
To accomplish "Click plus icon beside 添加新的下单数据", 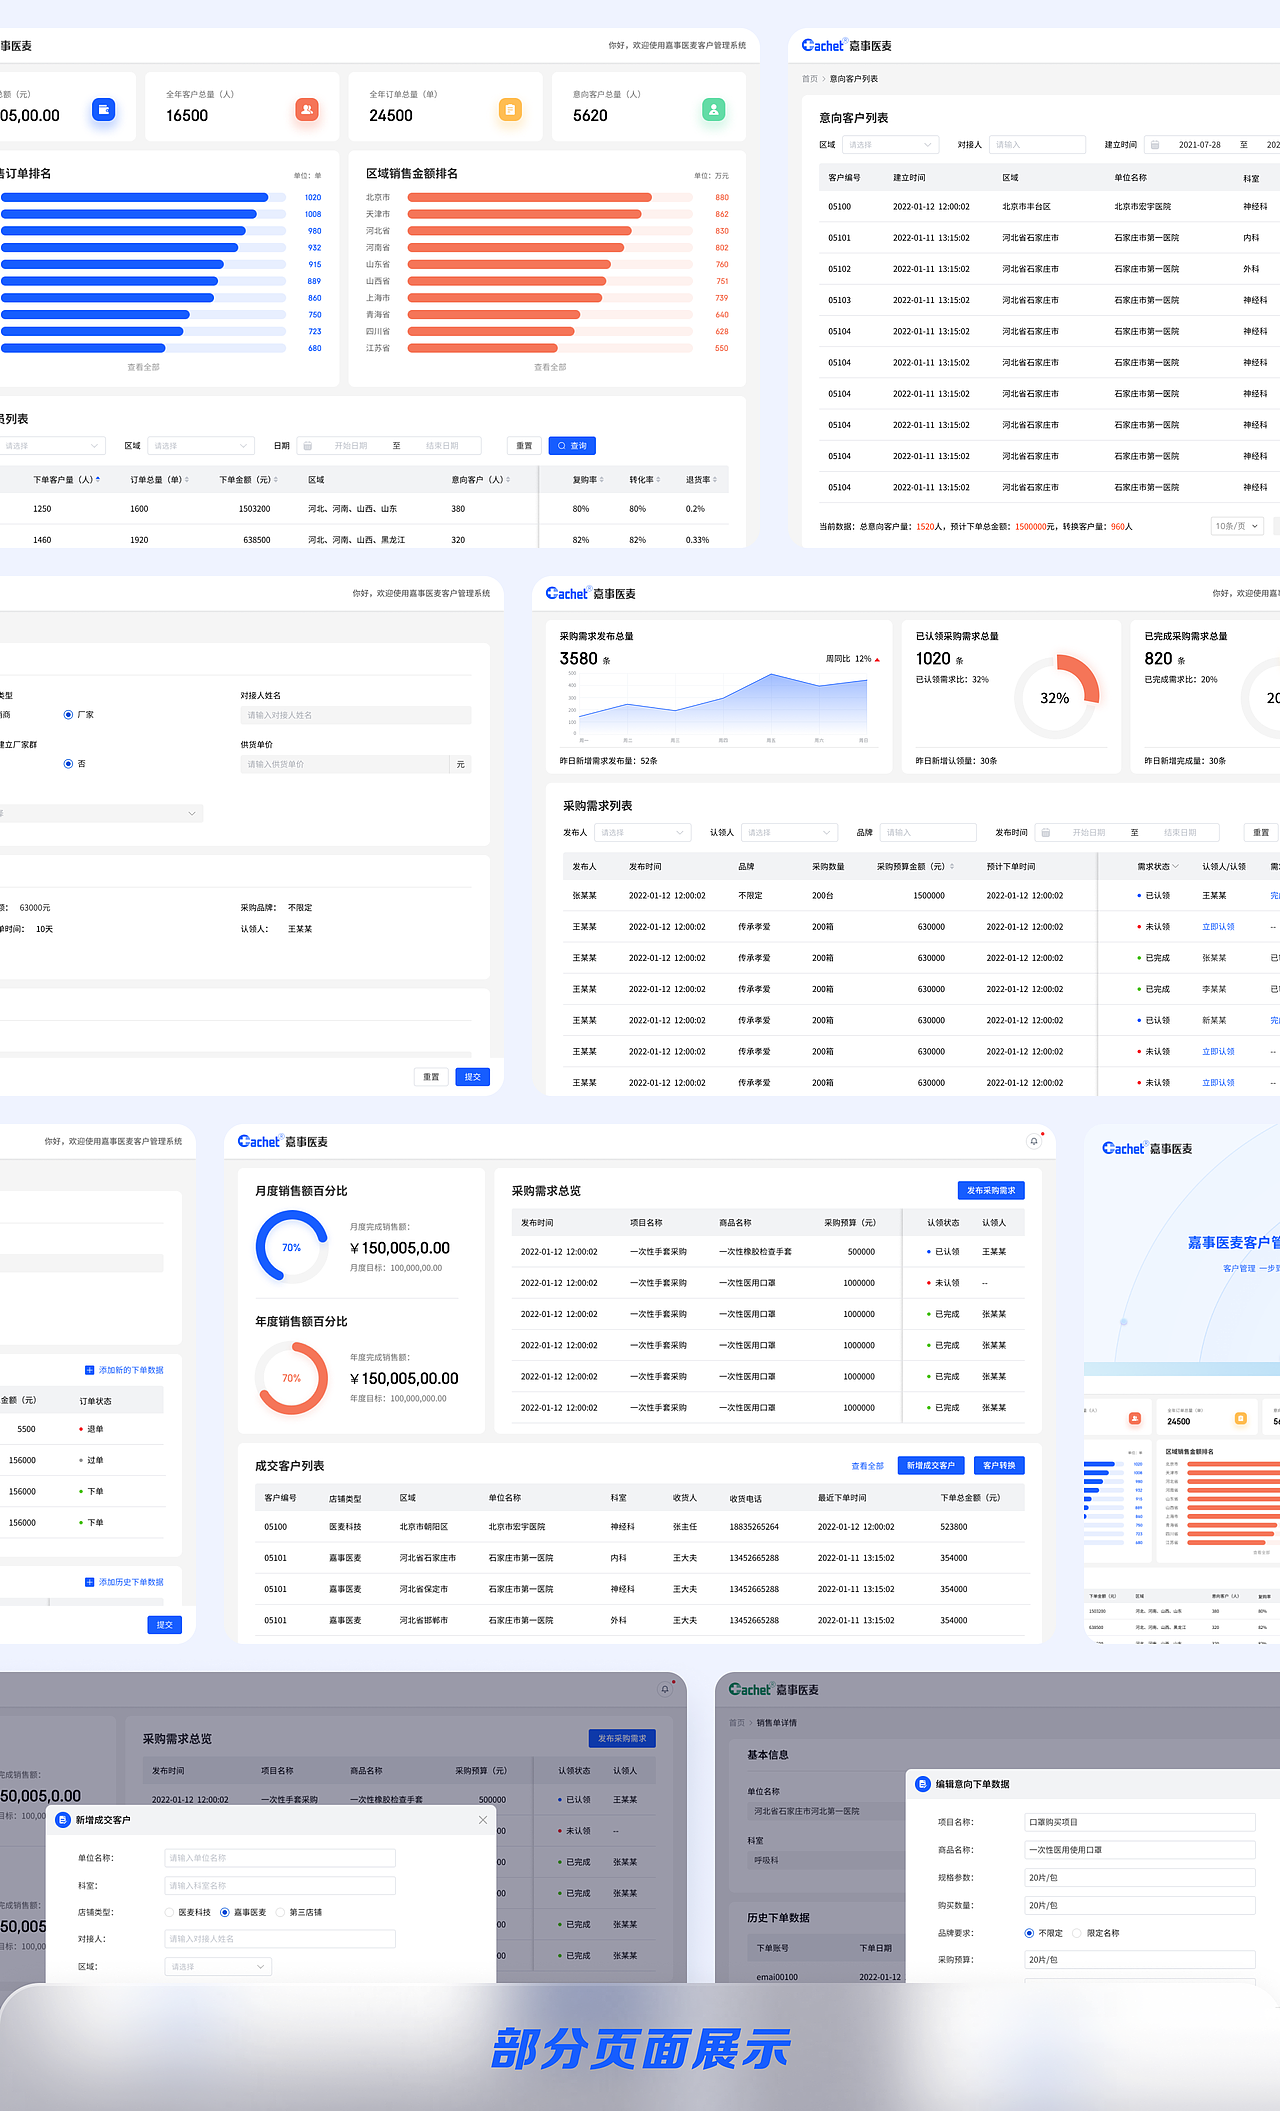I will (89, 1370).
